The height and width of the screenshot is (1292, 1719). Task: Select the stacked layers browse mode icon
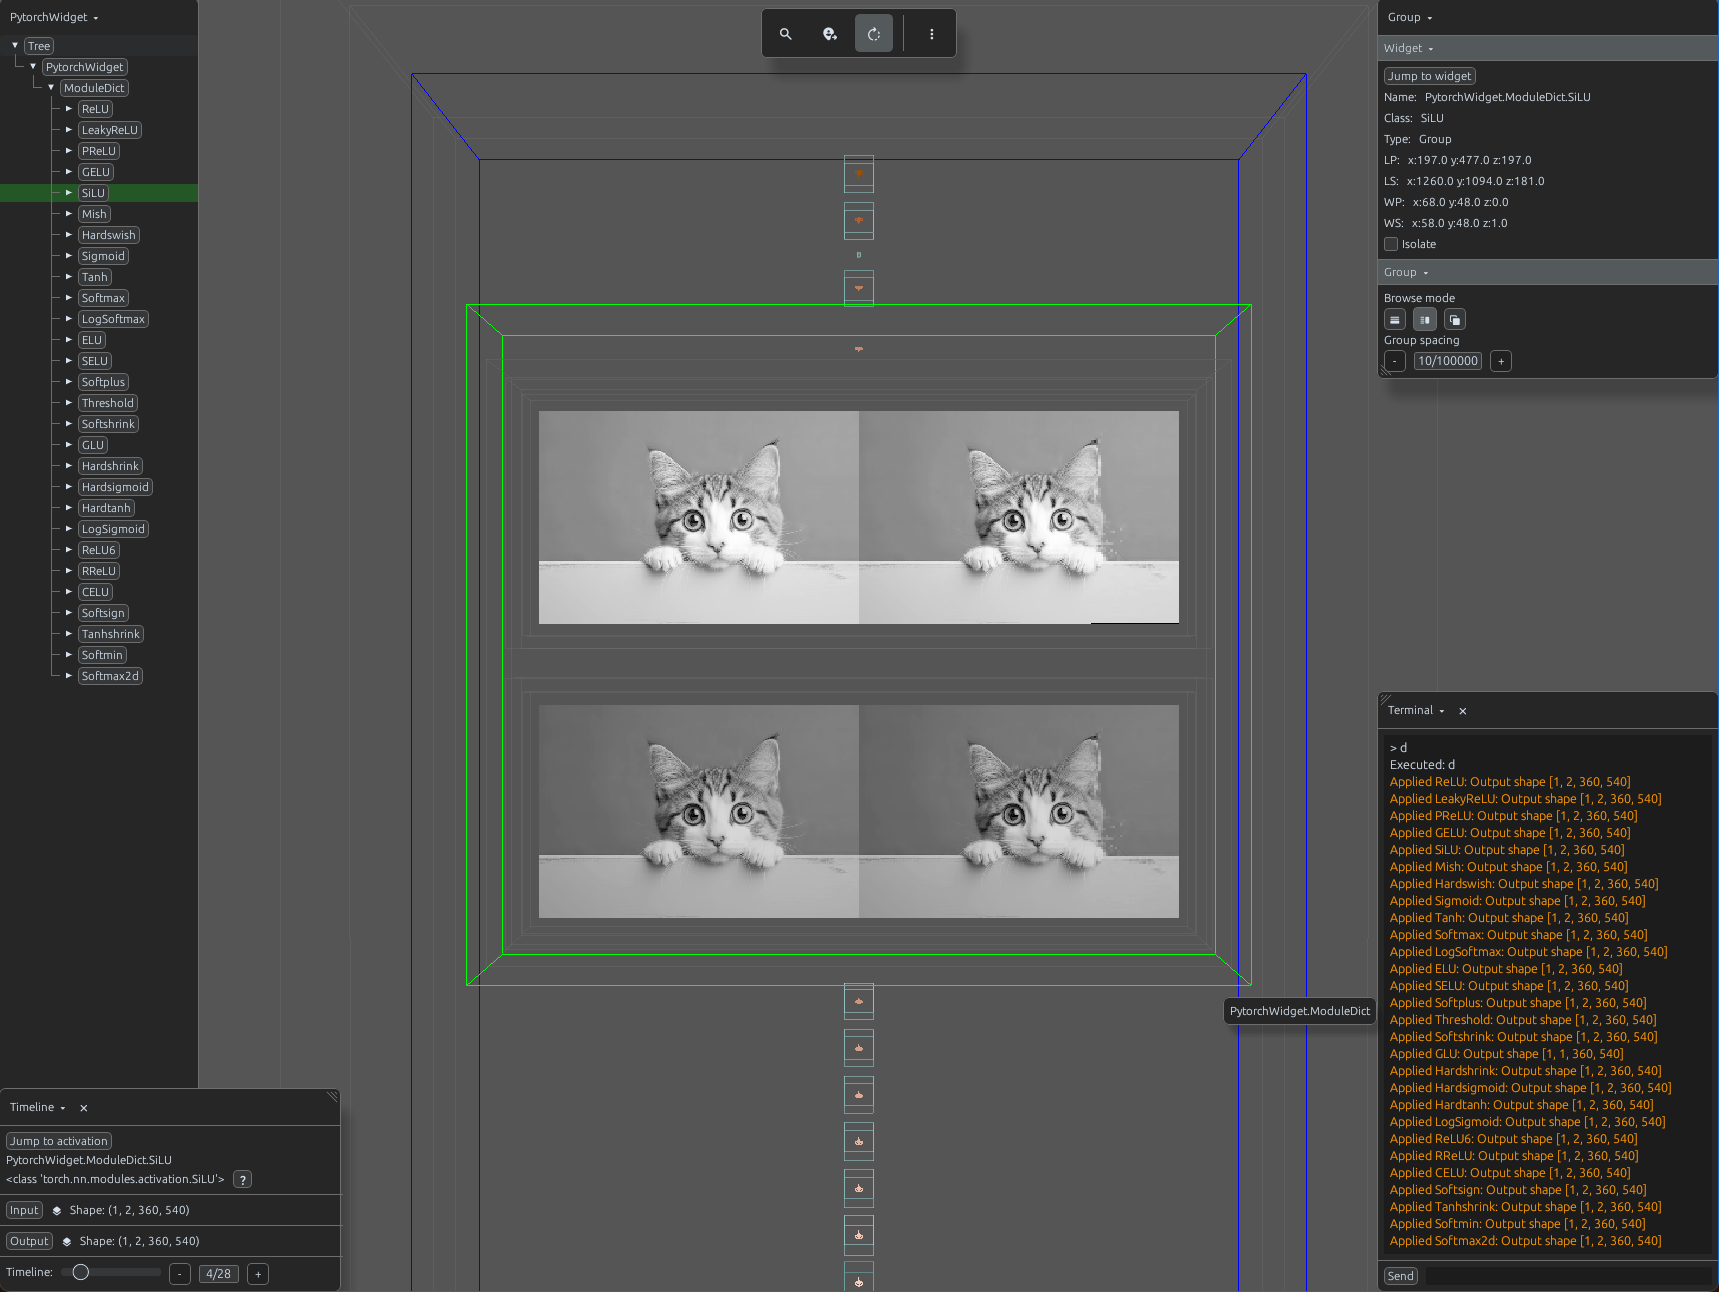1455,319
